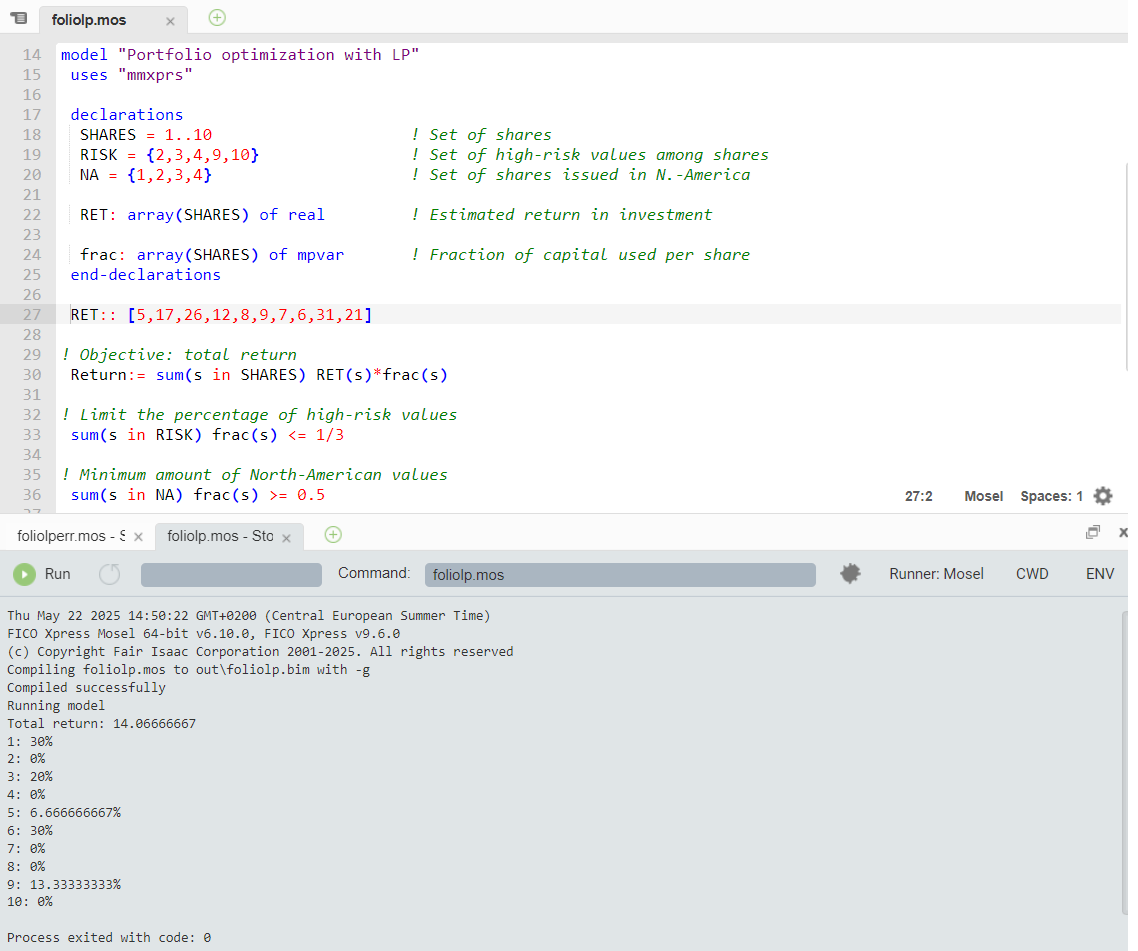This screenshot has width=1138, height=951.
Task: Change indentation via Spaces: 1
Action: tap(1051, 496)
